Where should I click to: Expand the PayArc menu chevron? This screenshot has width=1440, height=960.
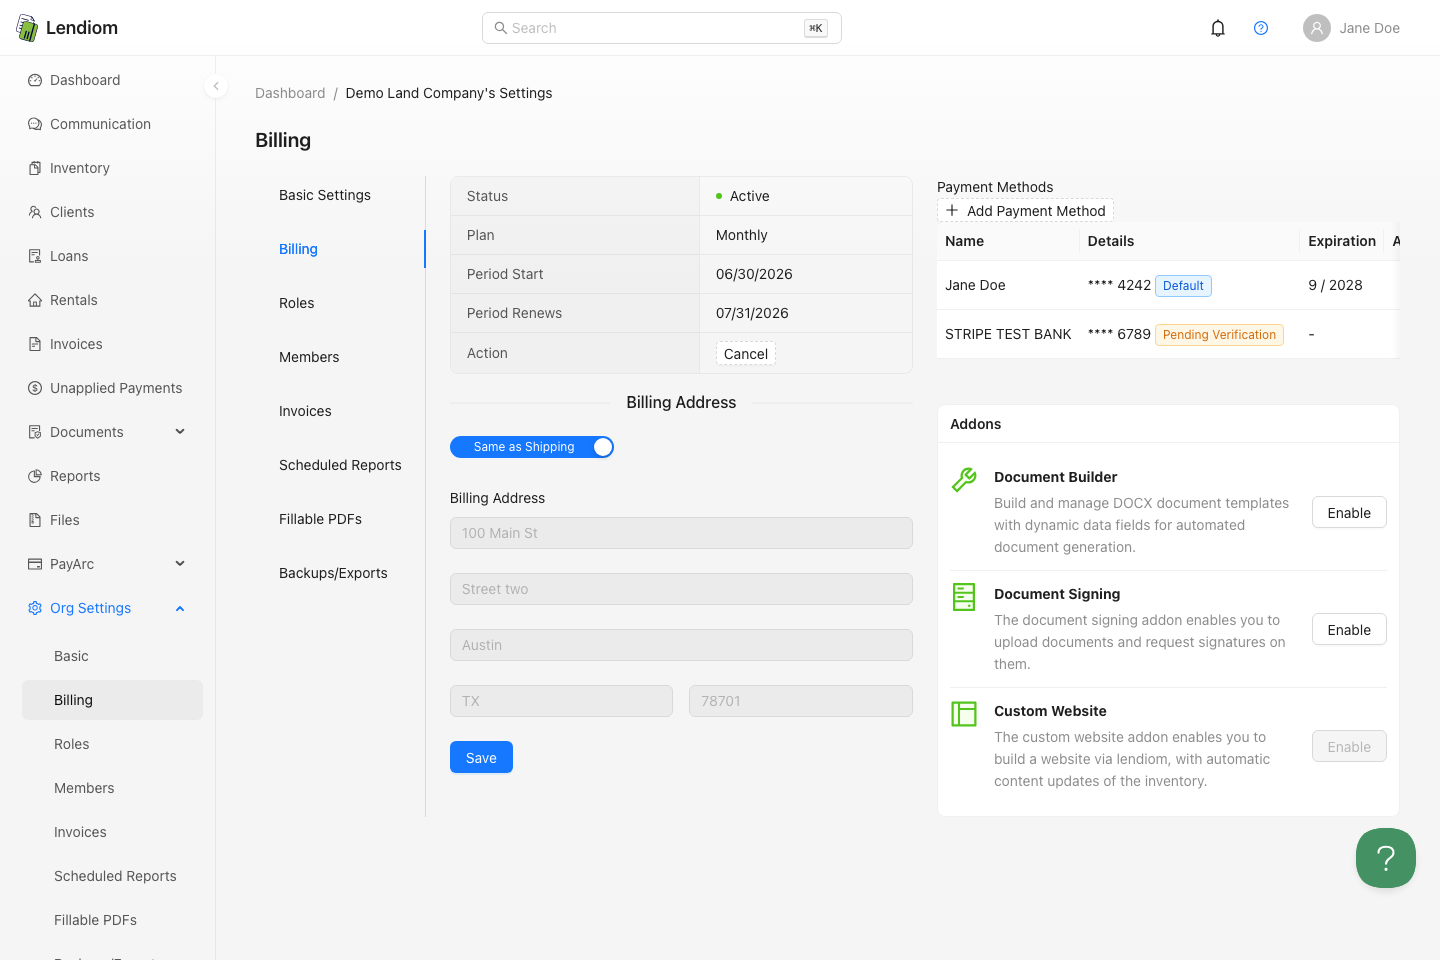(180, 564)
